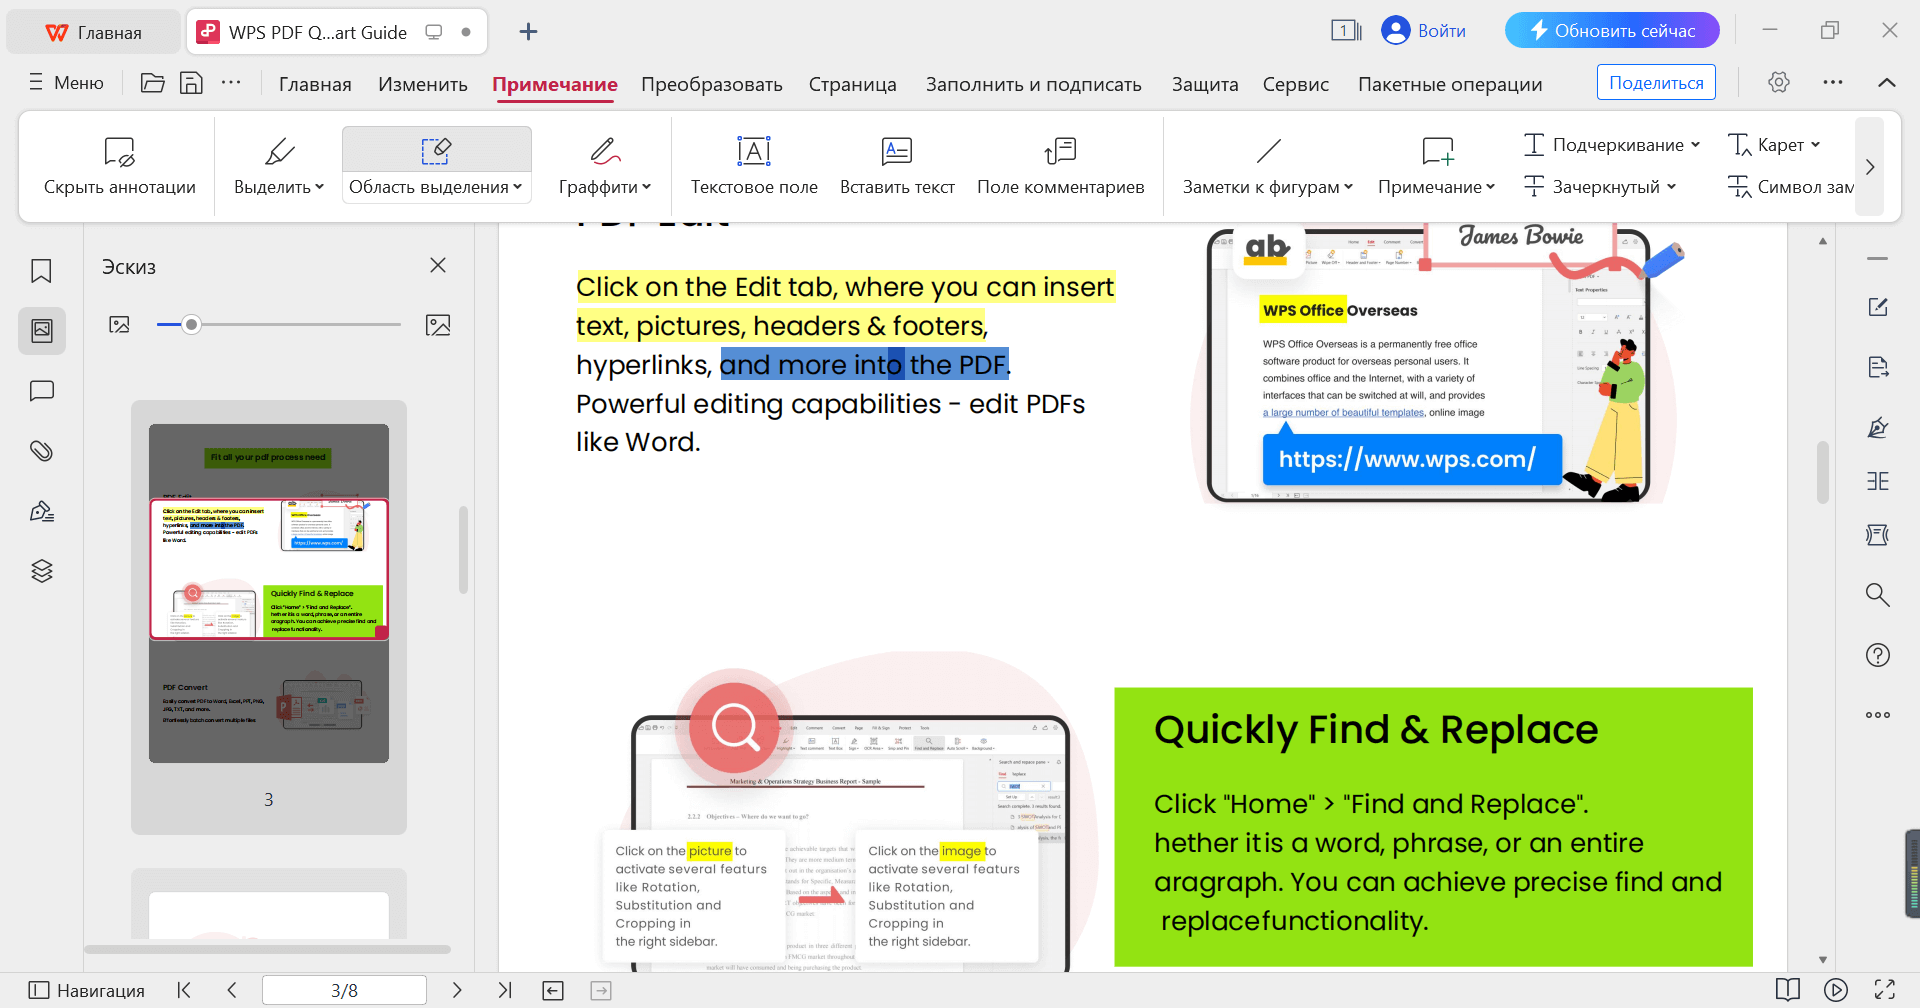Switch to the Convert (Преобразовать) tab
Screen dimensions: 1920x1008
click(x=711, y=84)
